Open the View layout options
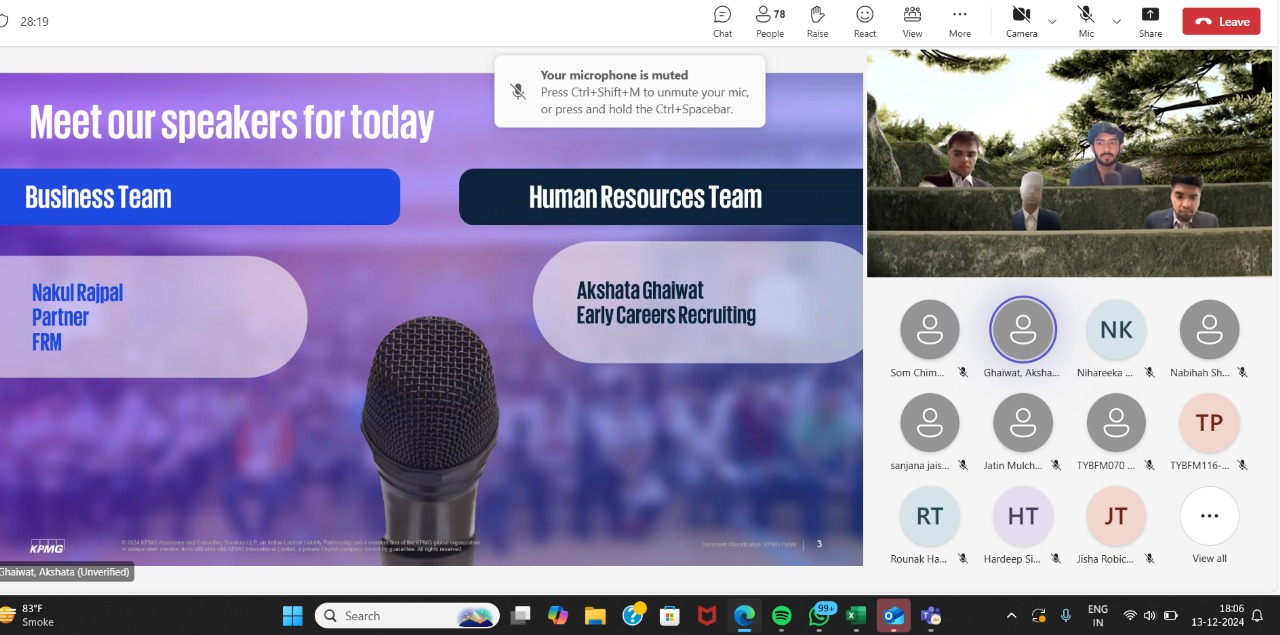Image resolution: width=1280 pixels, height=635 pixels. pos(912,20)
